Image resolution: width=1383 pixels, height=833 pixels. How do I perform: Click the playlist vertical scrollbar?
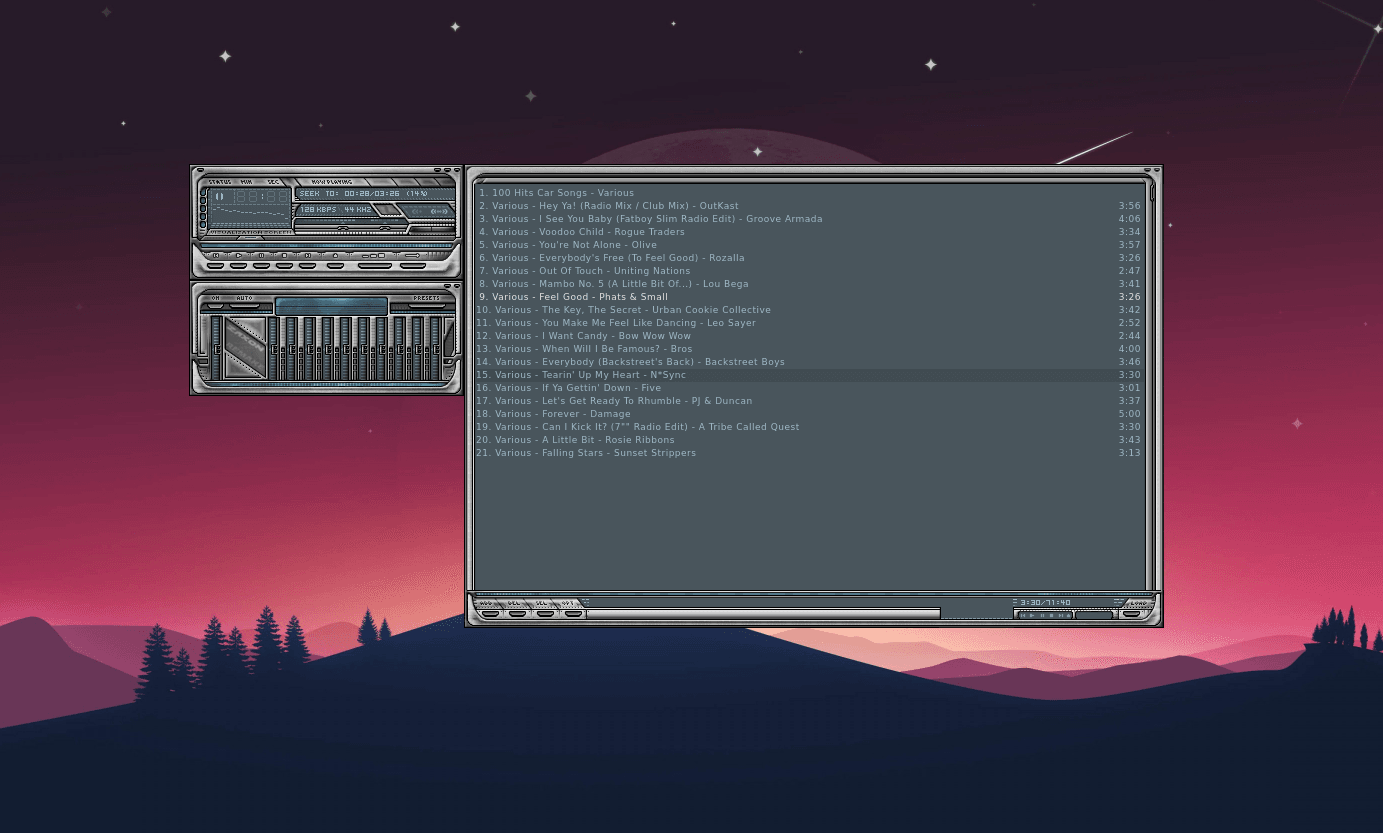(x=1152, y=386)
